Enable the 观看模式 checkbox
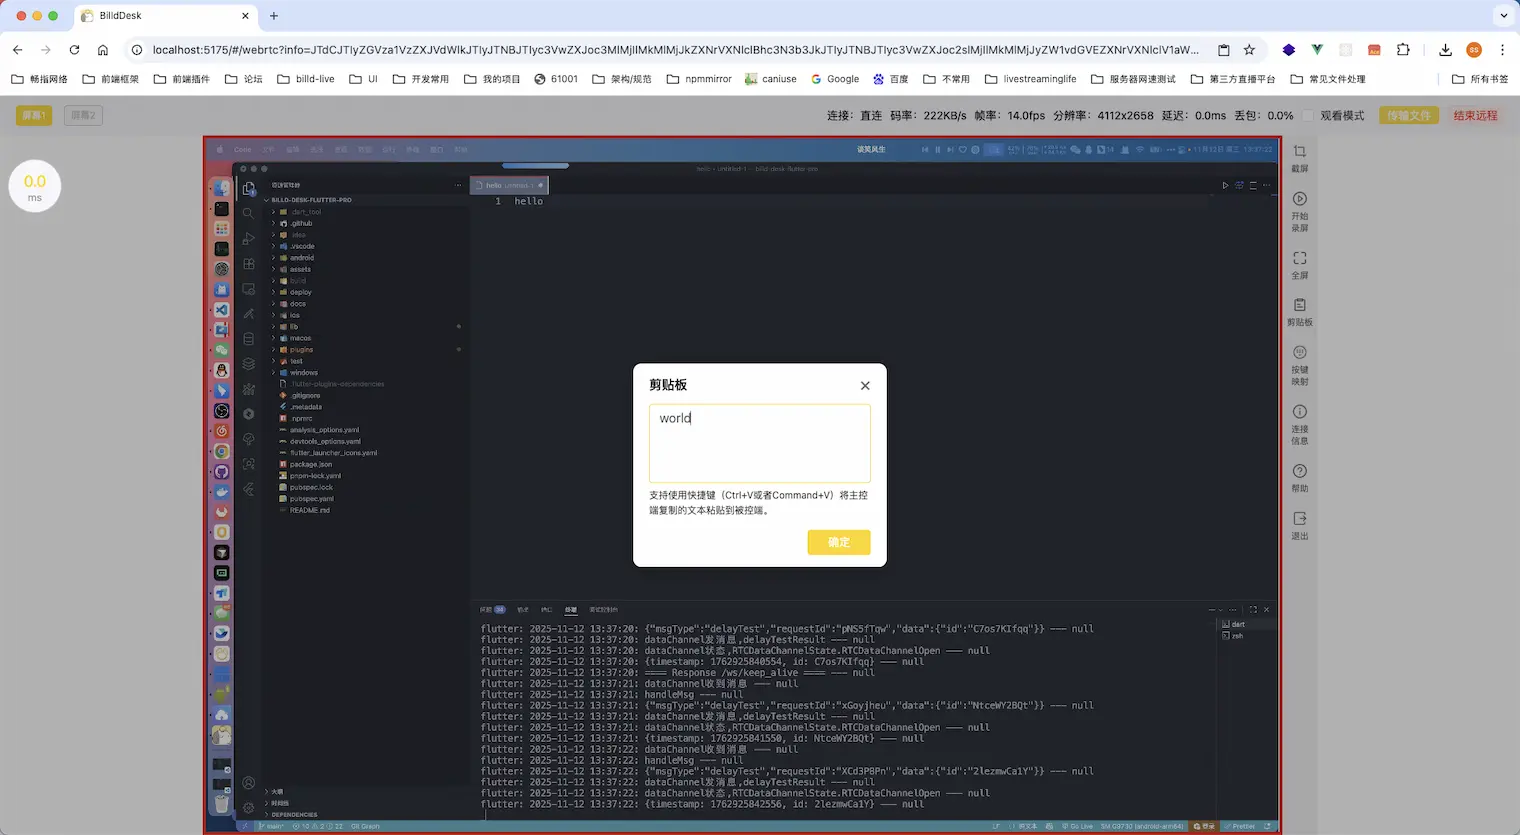This screenshot has width=1520, height=835. pyautogui.click(x=1308, y=116)
